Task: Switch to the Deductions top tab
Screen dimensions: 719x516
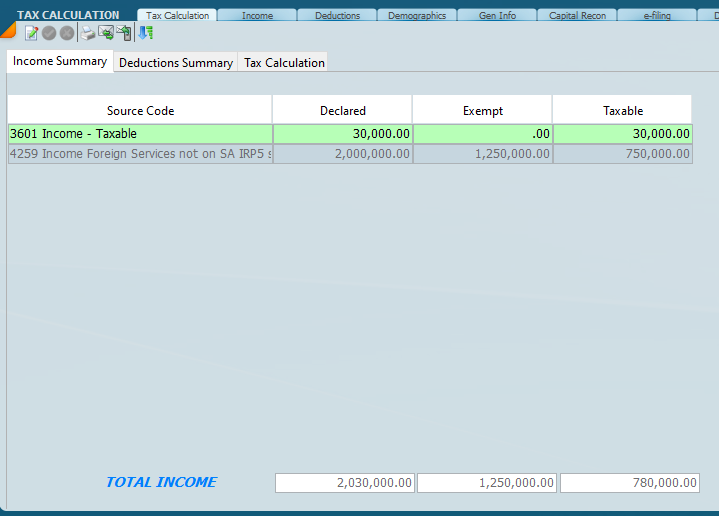Action: pyautogui.click(x=337, y=16)
